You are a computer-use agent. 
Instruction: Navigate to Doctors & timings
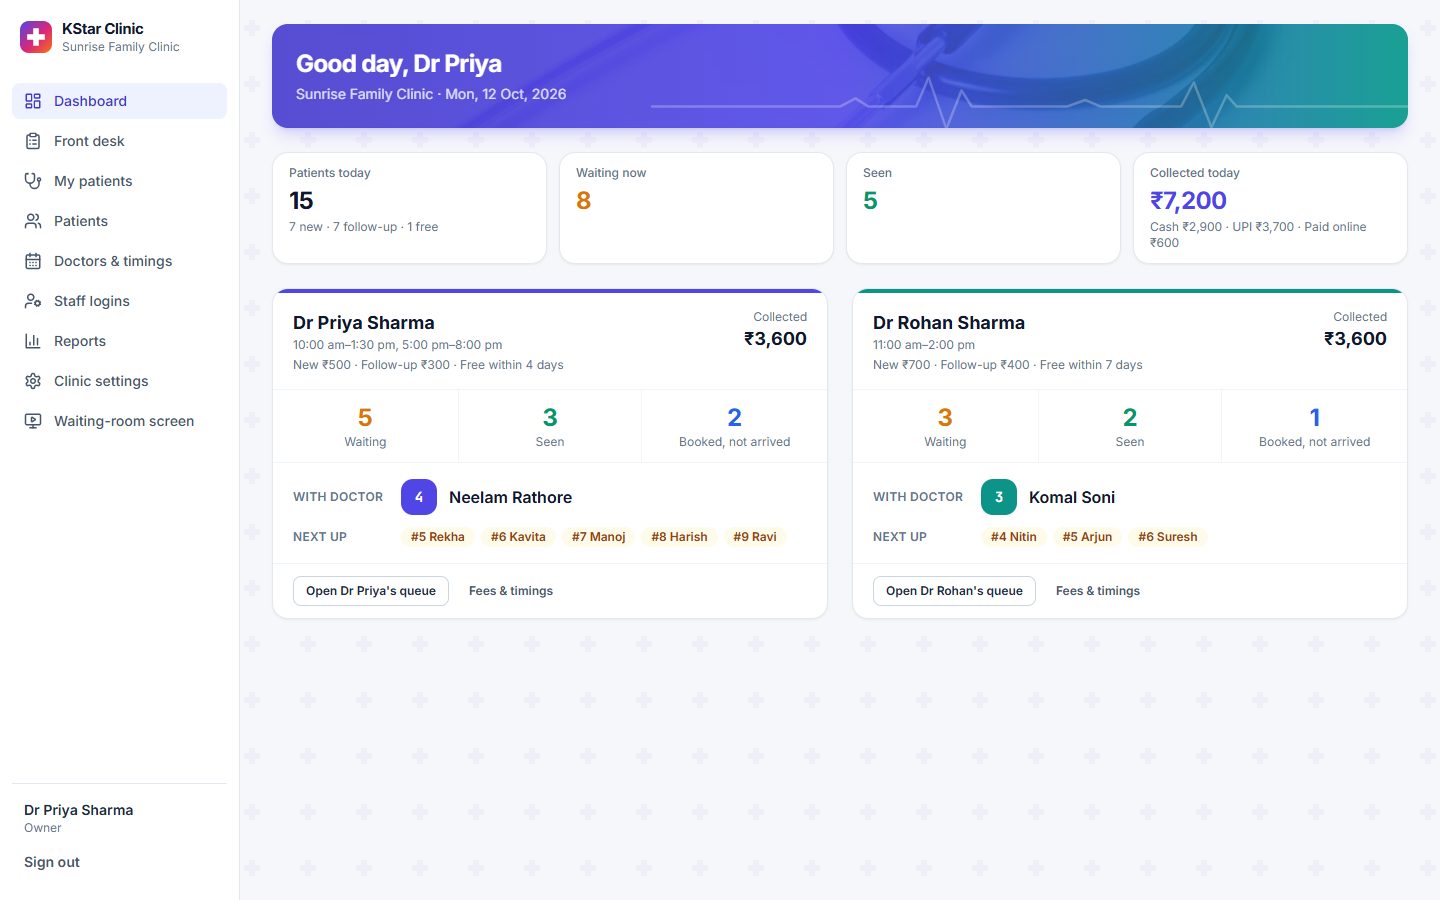(x=119, y=261)
